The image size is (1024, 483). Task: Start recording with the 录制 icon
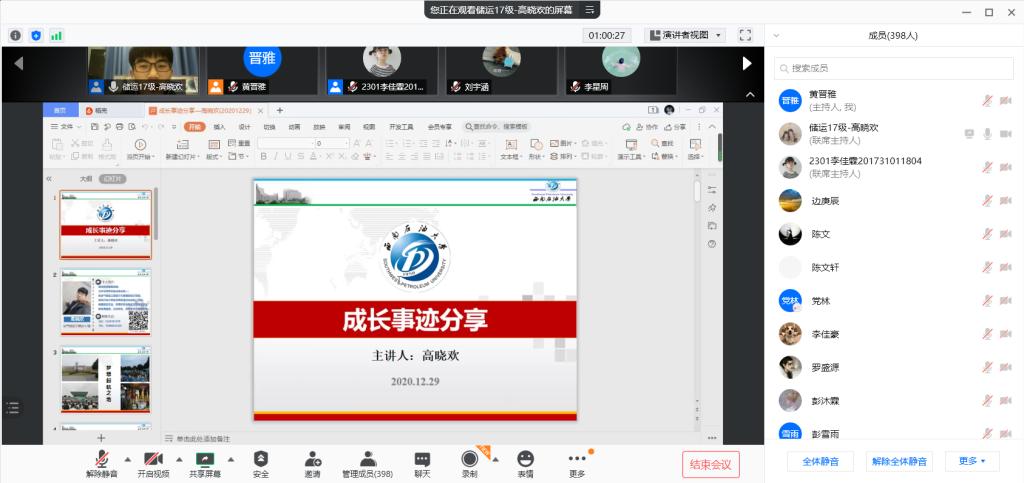469,459
